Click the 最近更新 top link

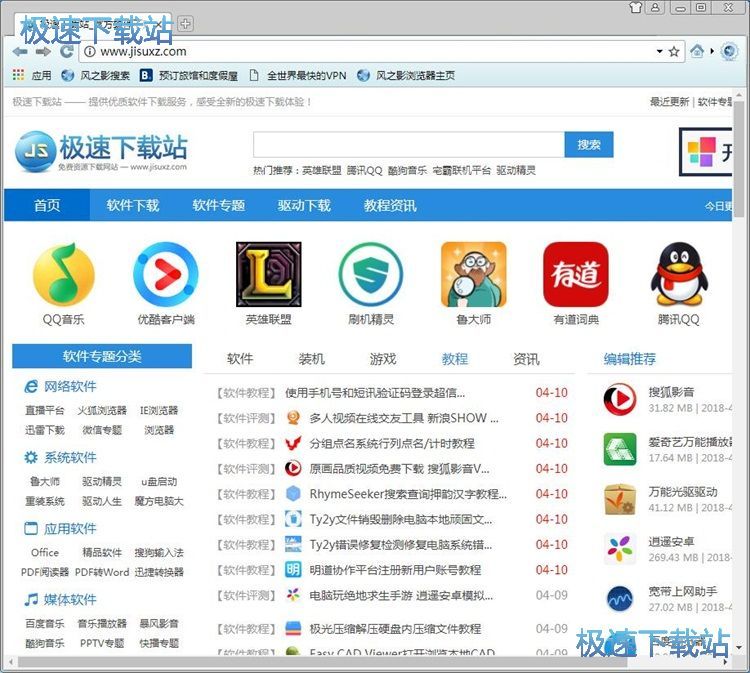click(x=669, y=102)
